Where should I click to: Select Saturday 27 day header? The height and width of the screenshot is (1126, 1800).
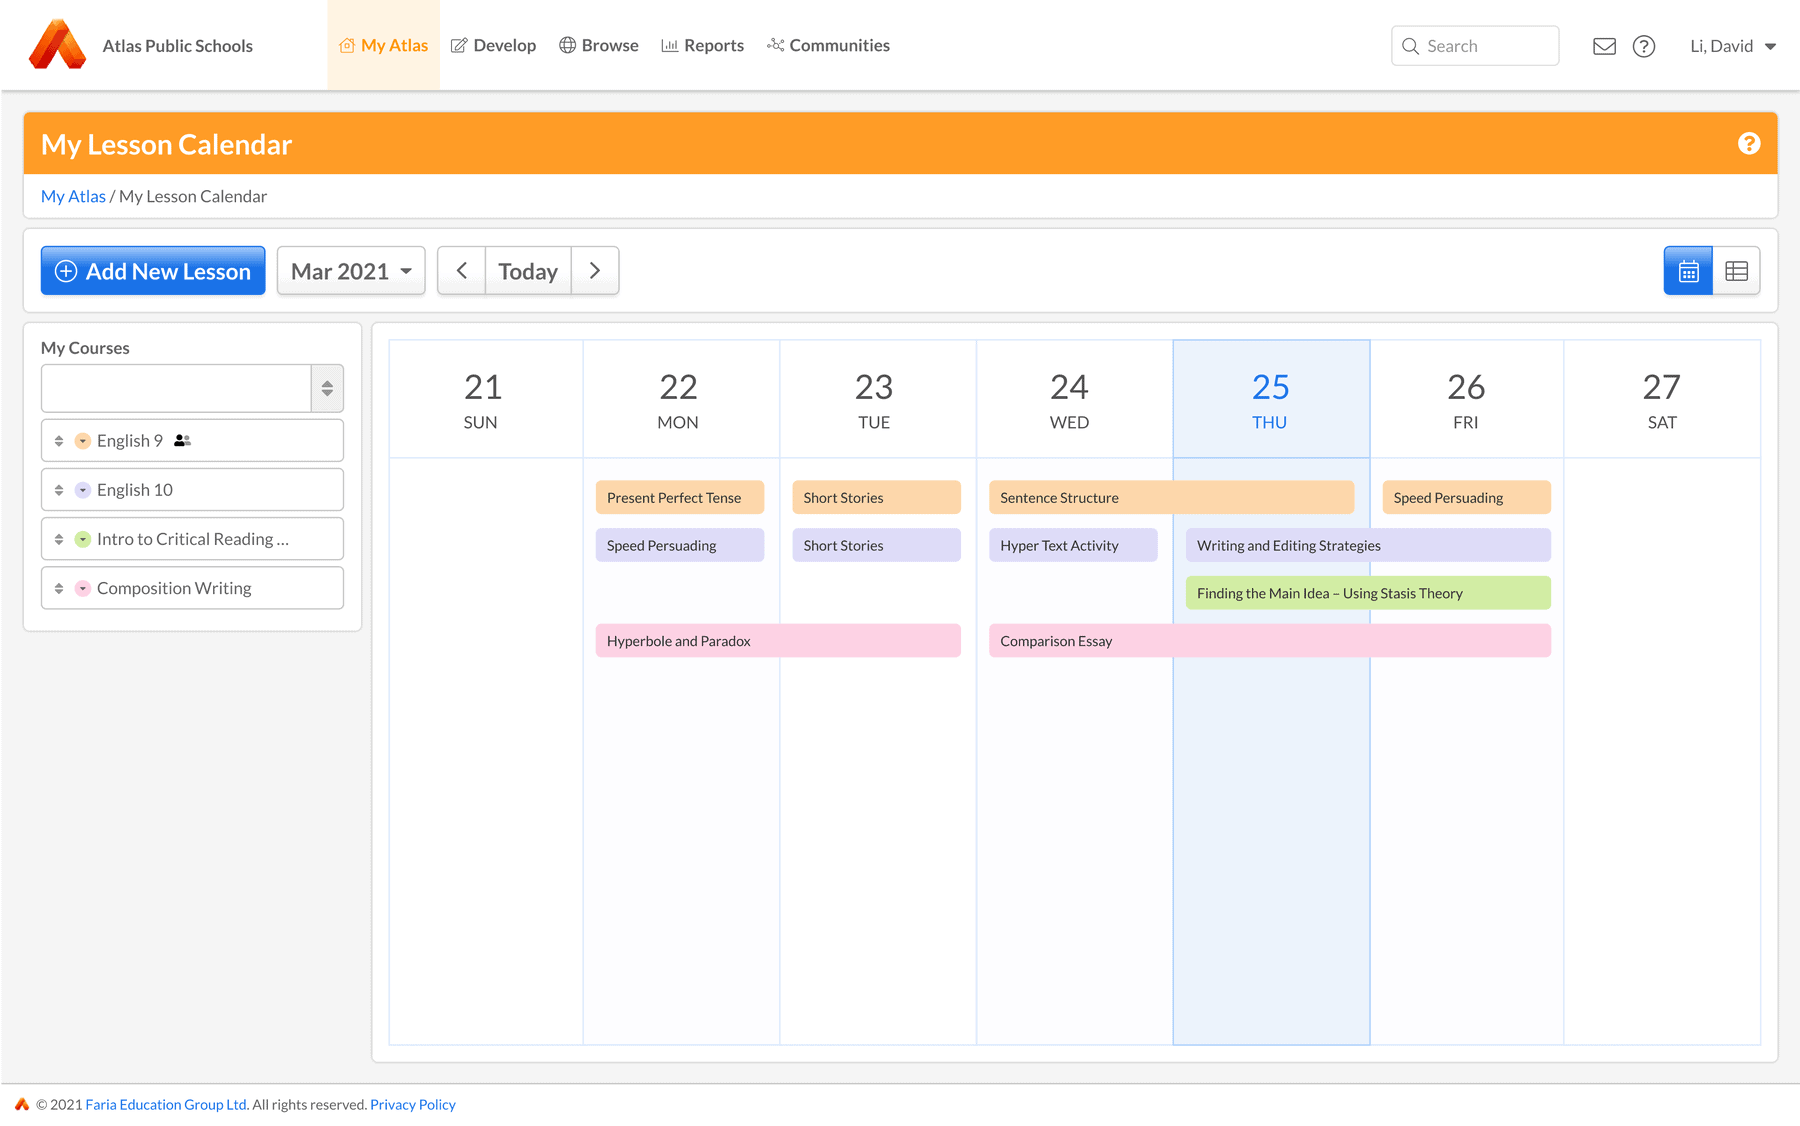point(1662,399)
